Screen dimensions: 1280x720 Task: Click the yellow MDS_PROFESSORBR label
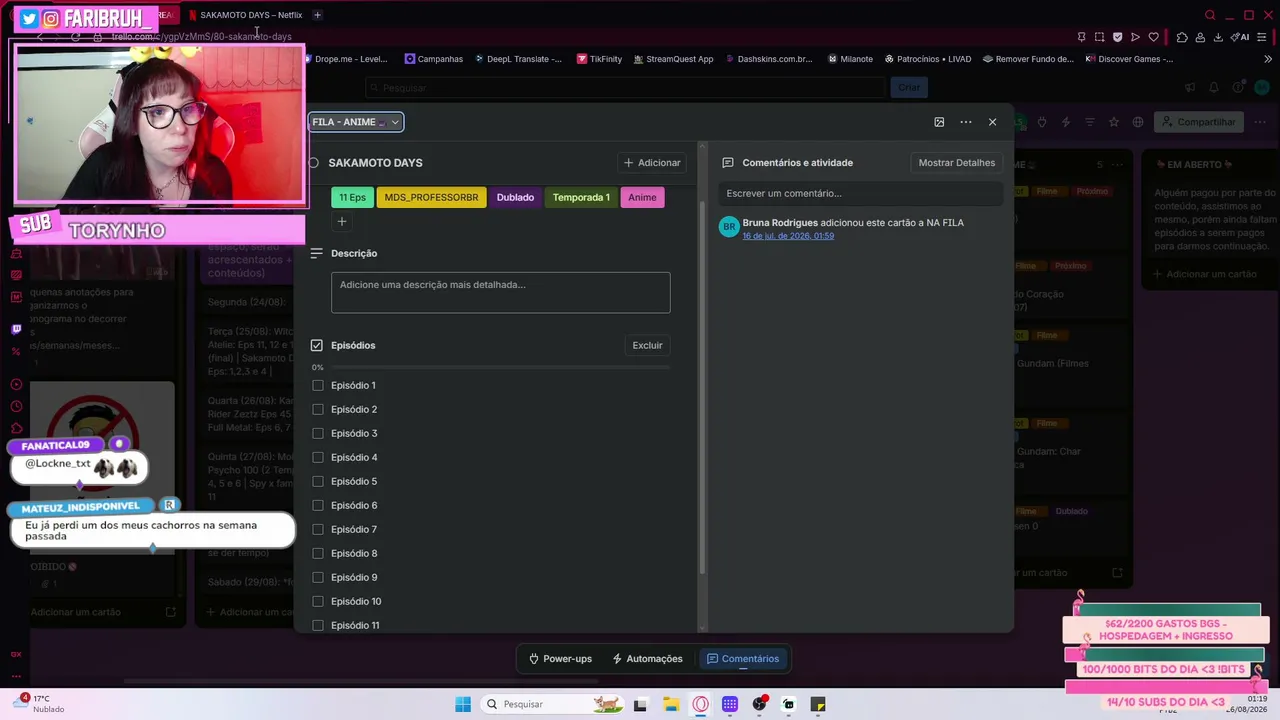point(431,198)
